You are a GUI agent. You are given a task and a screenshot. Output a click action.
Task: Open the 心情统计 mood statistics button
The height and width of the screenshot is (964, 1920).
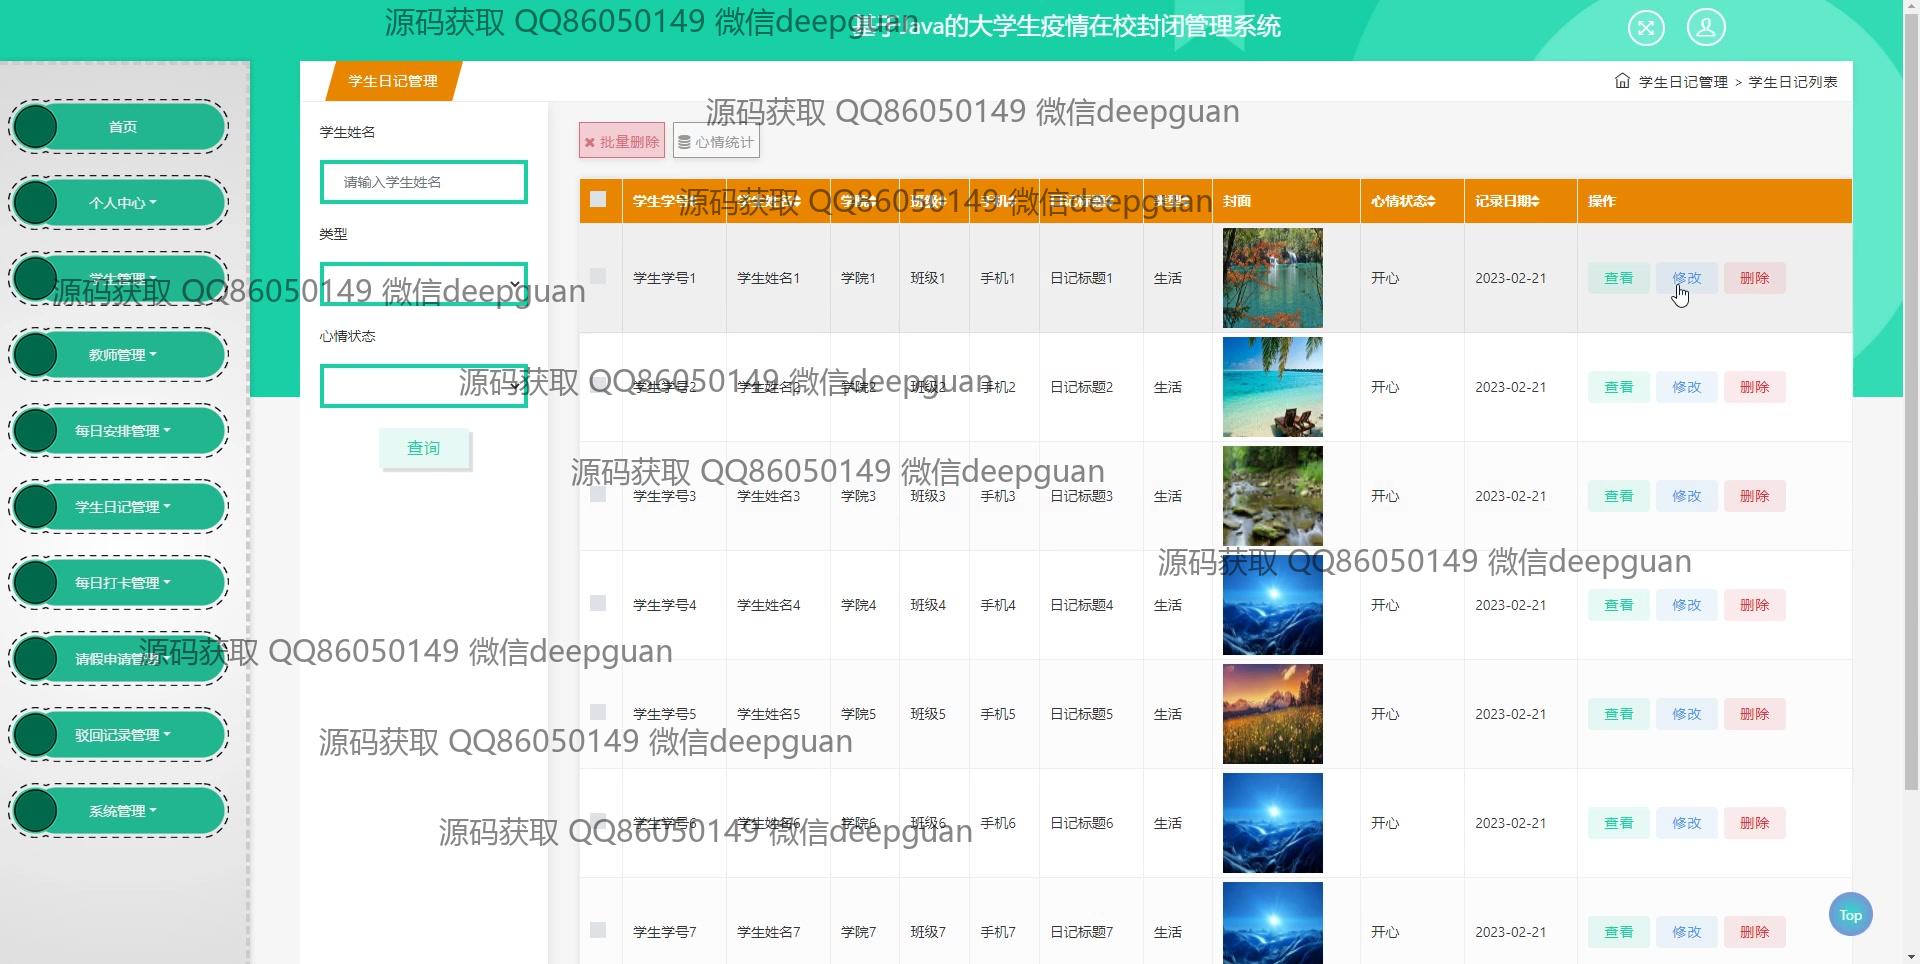(716, 142)
